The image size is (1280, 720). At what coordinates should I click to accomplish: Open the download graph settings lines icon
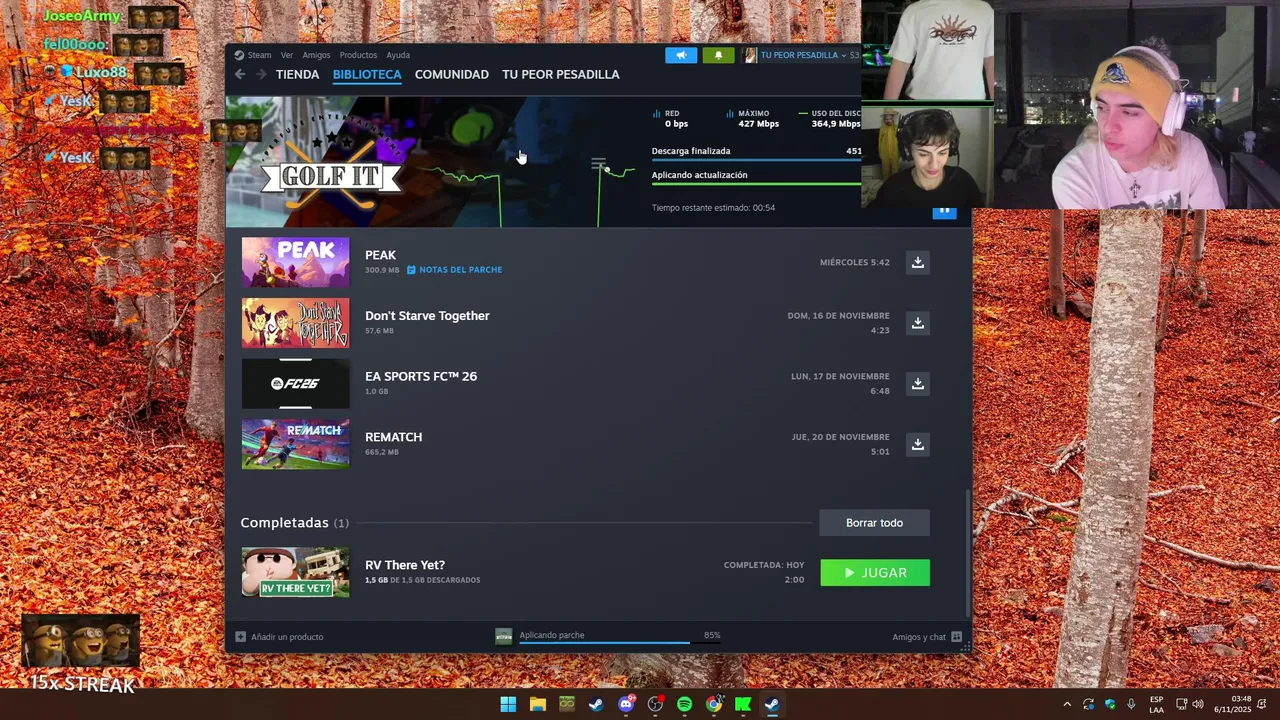tap(598, 163)
